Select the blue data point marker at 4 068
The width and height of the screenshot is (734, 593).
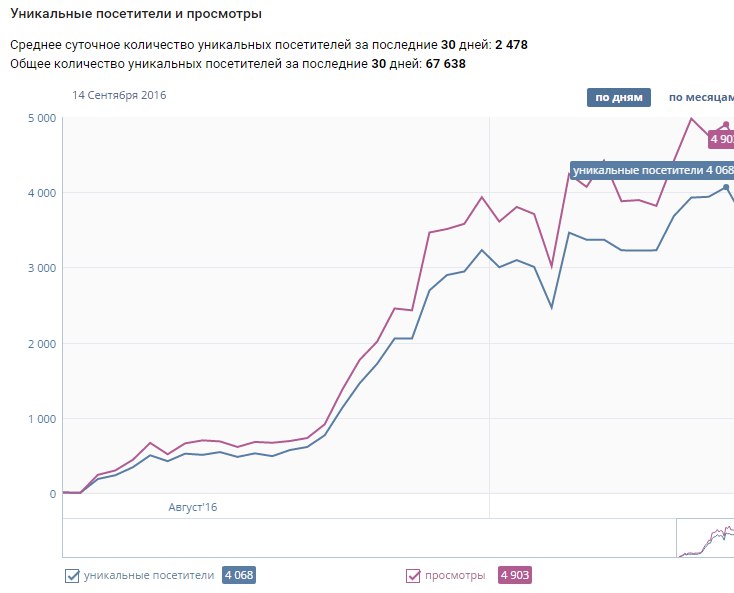pyautogui.click(x=726, y=187)
